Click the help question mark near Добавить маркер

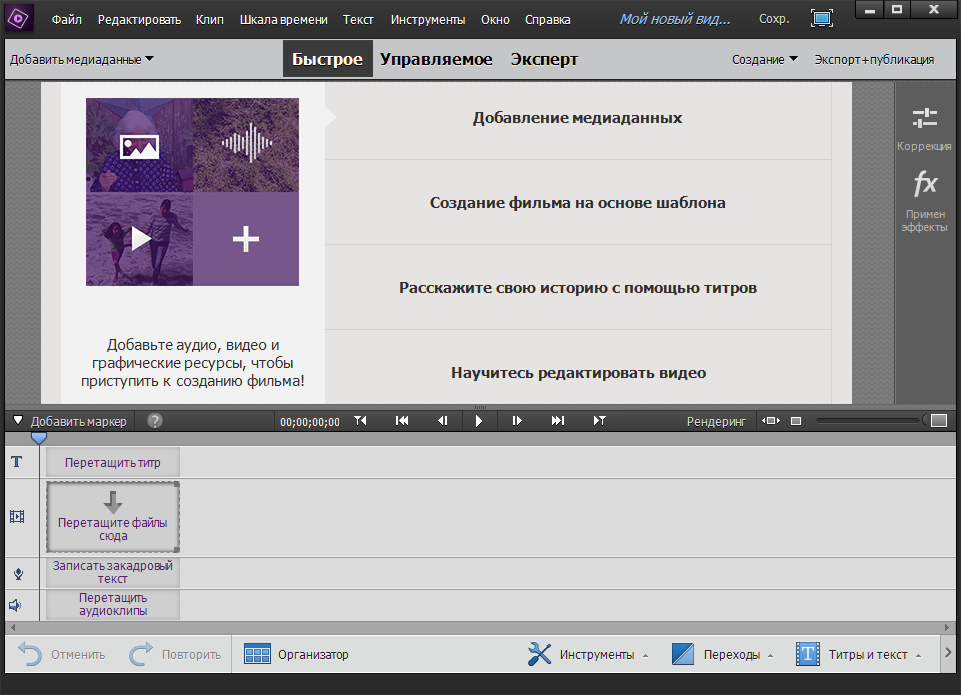[x=154, y=420]
